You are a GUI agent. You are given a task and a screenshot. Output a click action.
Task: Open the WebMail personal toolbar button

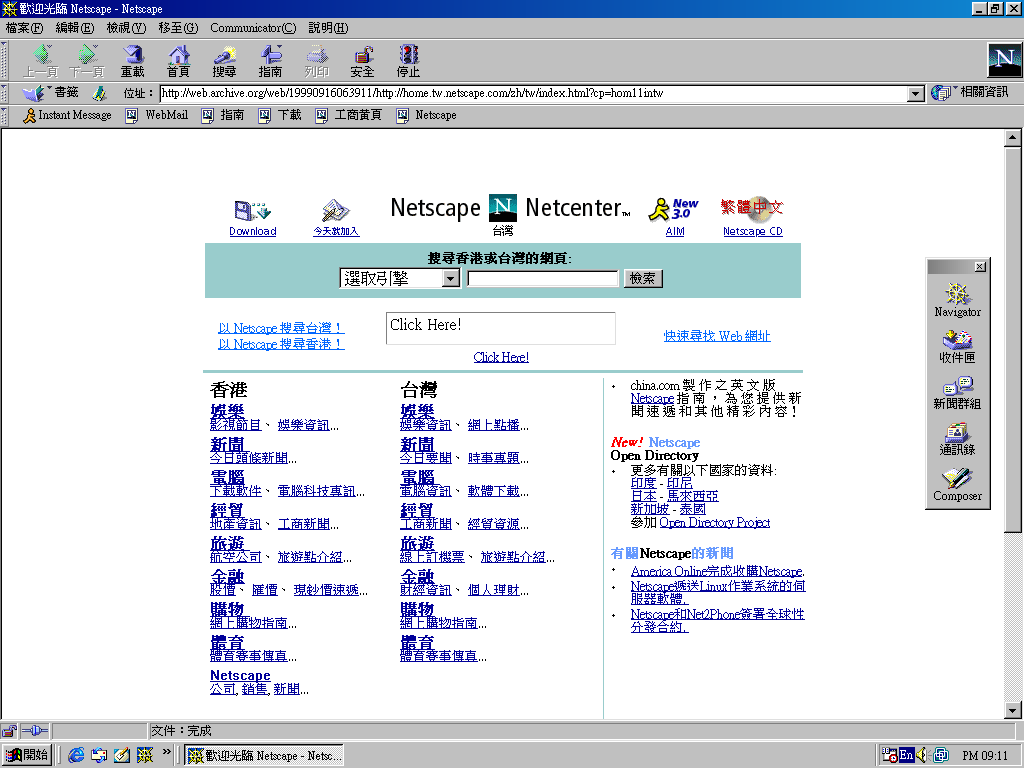click(157, 116)
